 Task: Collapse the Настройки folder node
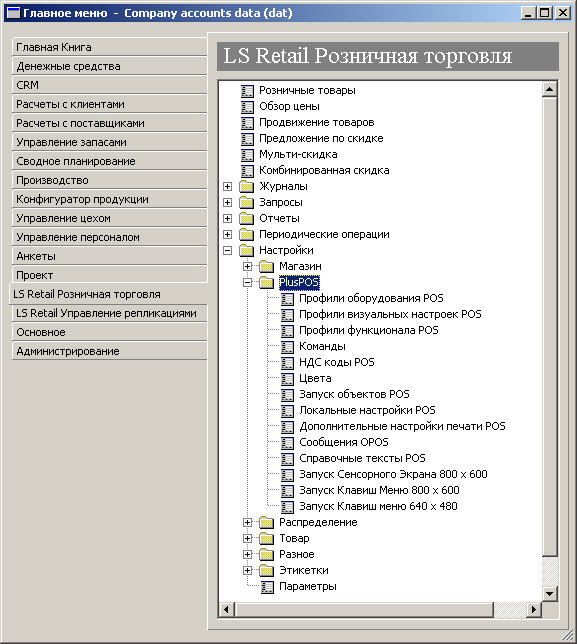227,251
